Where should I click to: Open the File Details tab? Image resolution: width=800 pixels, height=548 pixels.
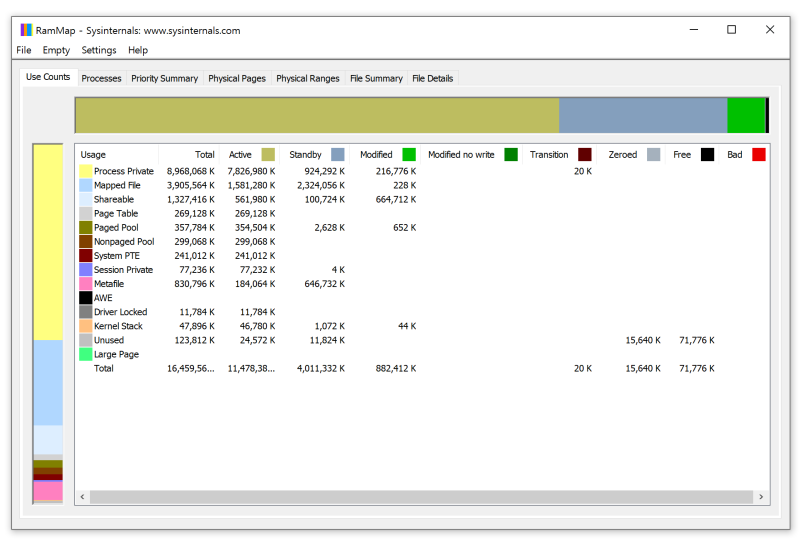[432, 78]
